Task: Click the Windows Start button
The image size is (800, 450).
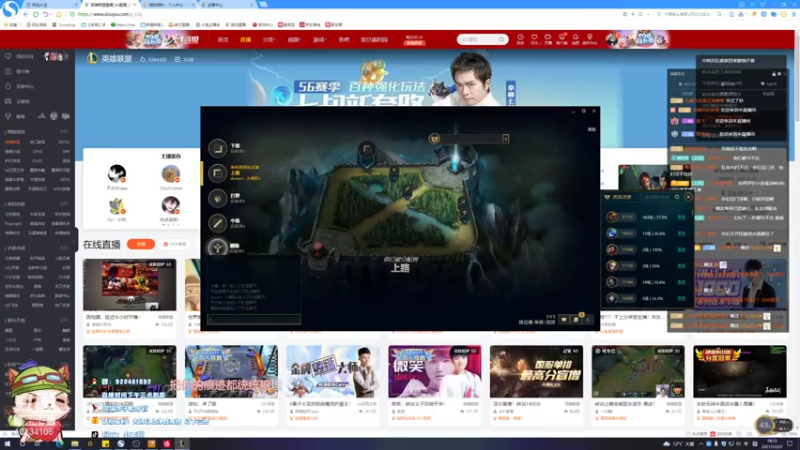Action: (x=7, y=444)
